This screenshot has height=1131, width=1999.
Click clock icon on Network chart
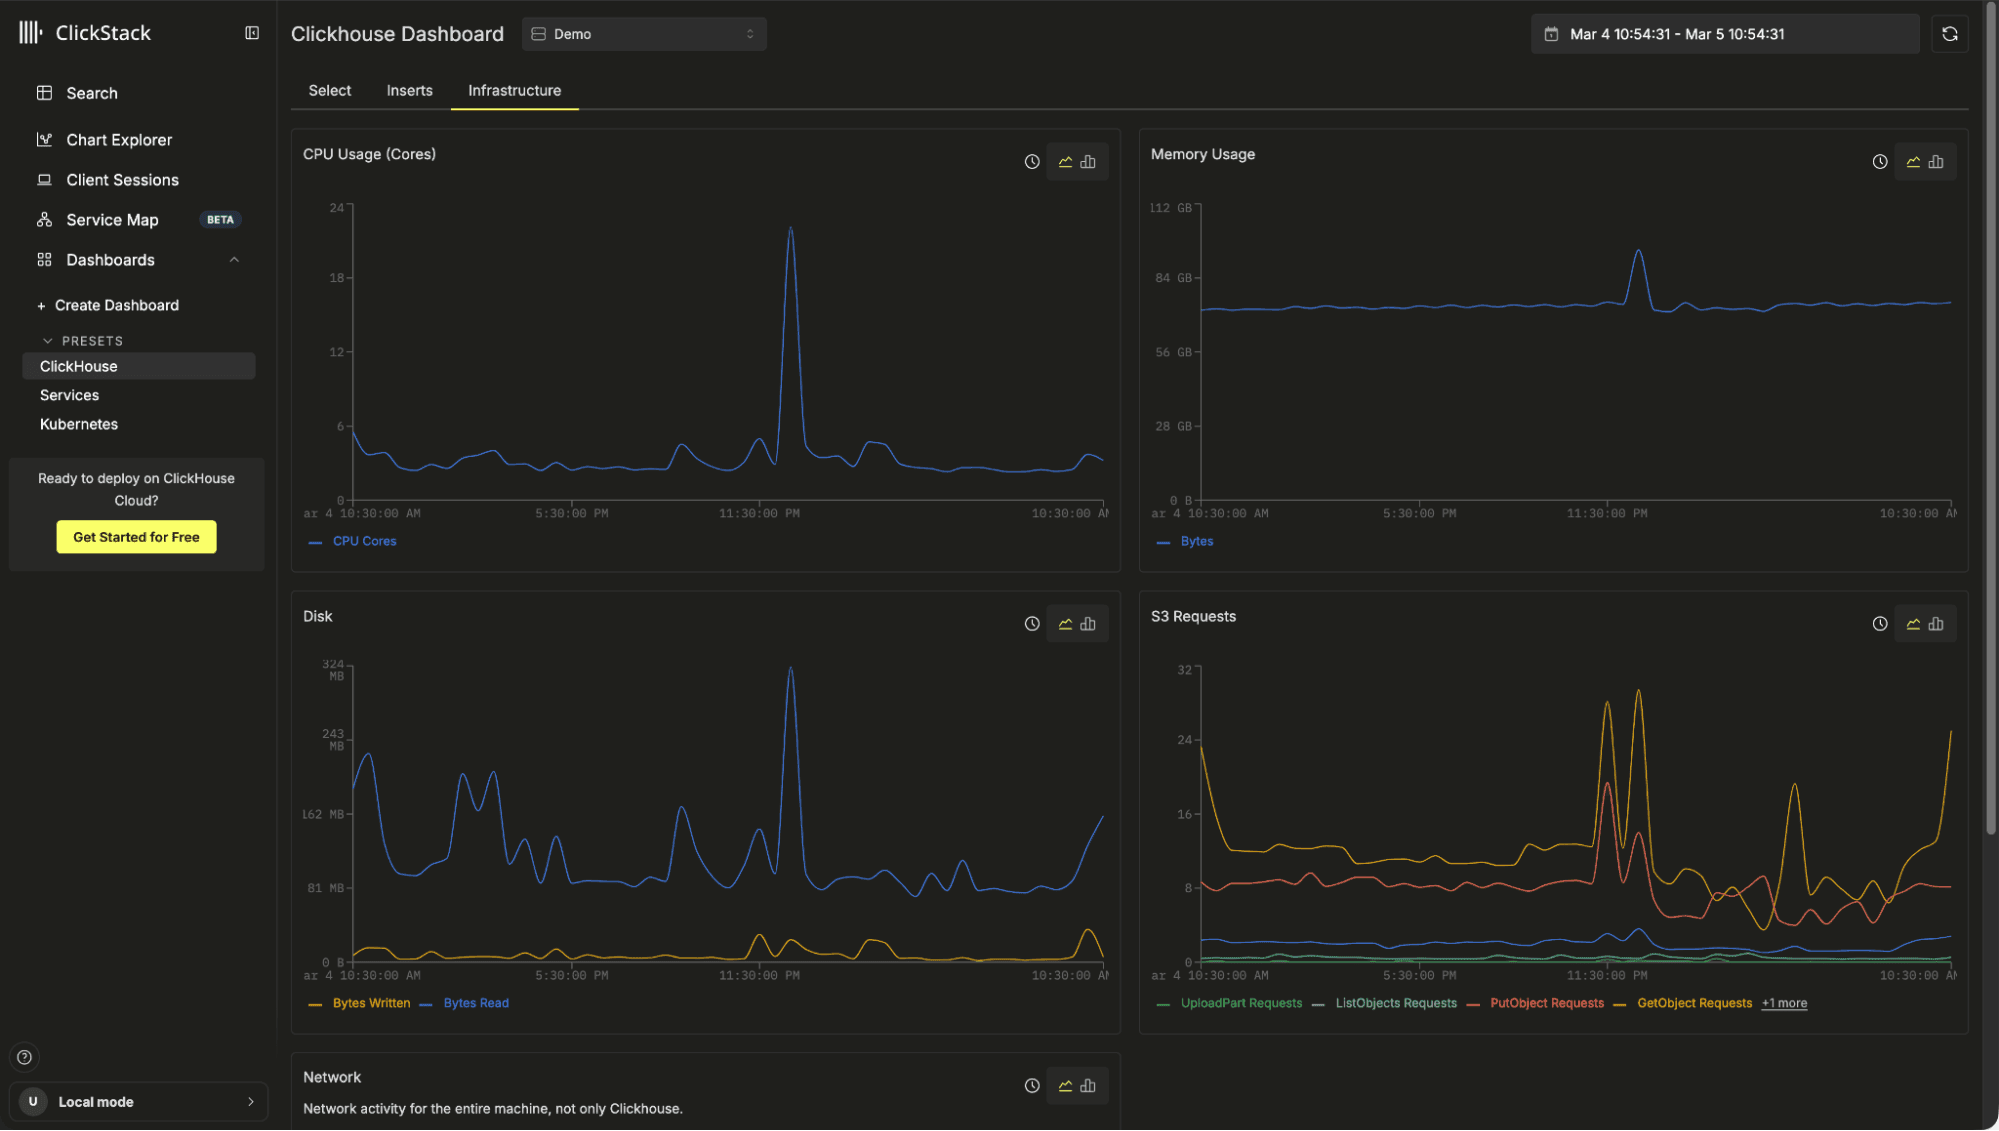[1032, 1086]
